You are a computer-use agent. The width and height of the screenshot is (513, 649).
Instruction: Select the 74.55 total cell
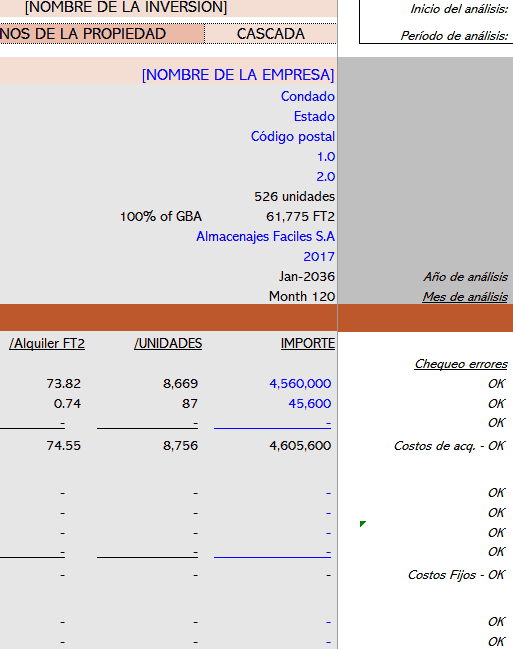[x=63, y=446]
